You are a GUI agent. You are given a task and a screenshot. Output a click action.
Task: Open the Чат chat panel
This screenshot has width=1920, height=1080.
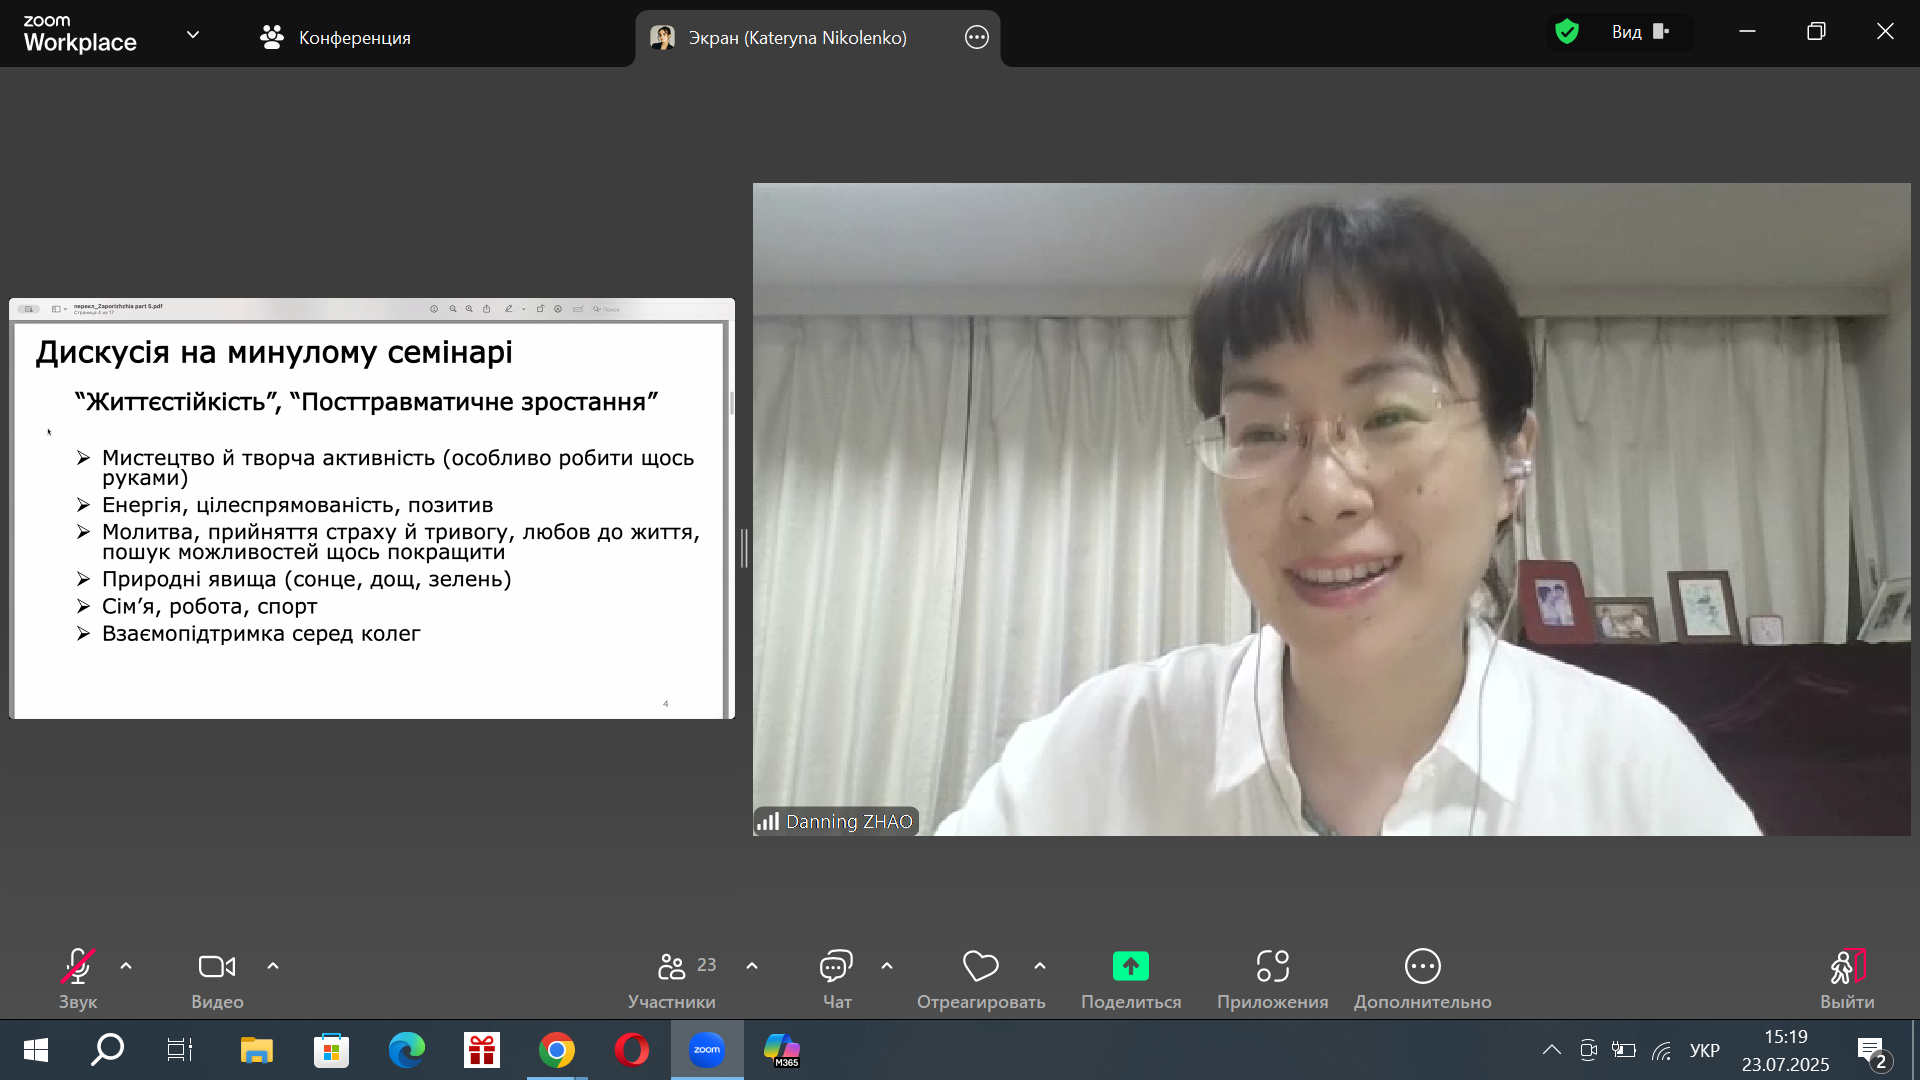pos(836,978)
